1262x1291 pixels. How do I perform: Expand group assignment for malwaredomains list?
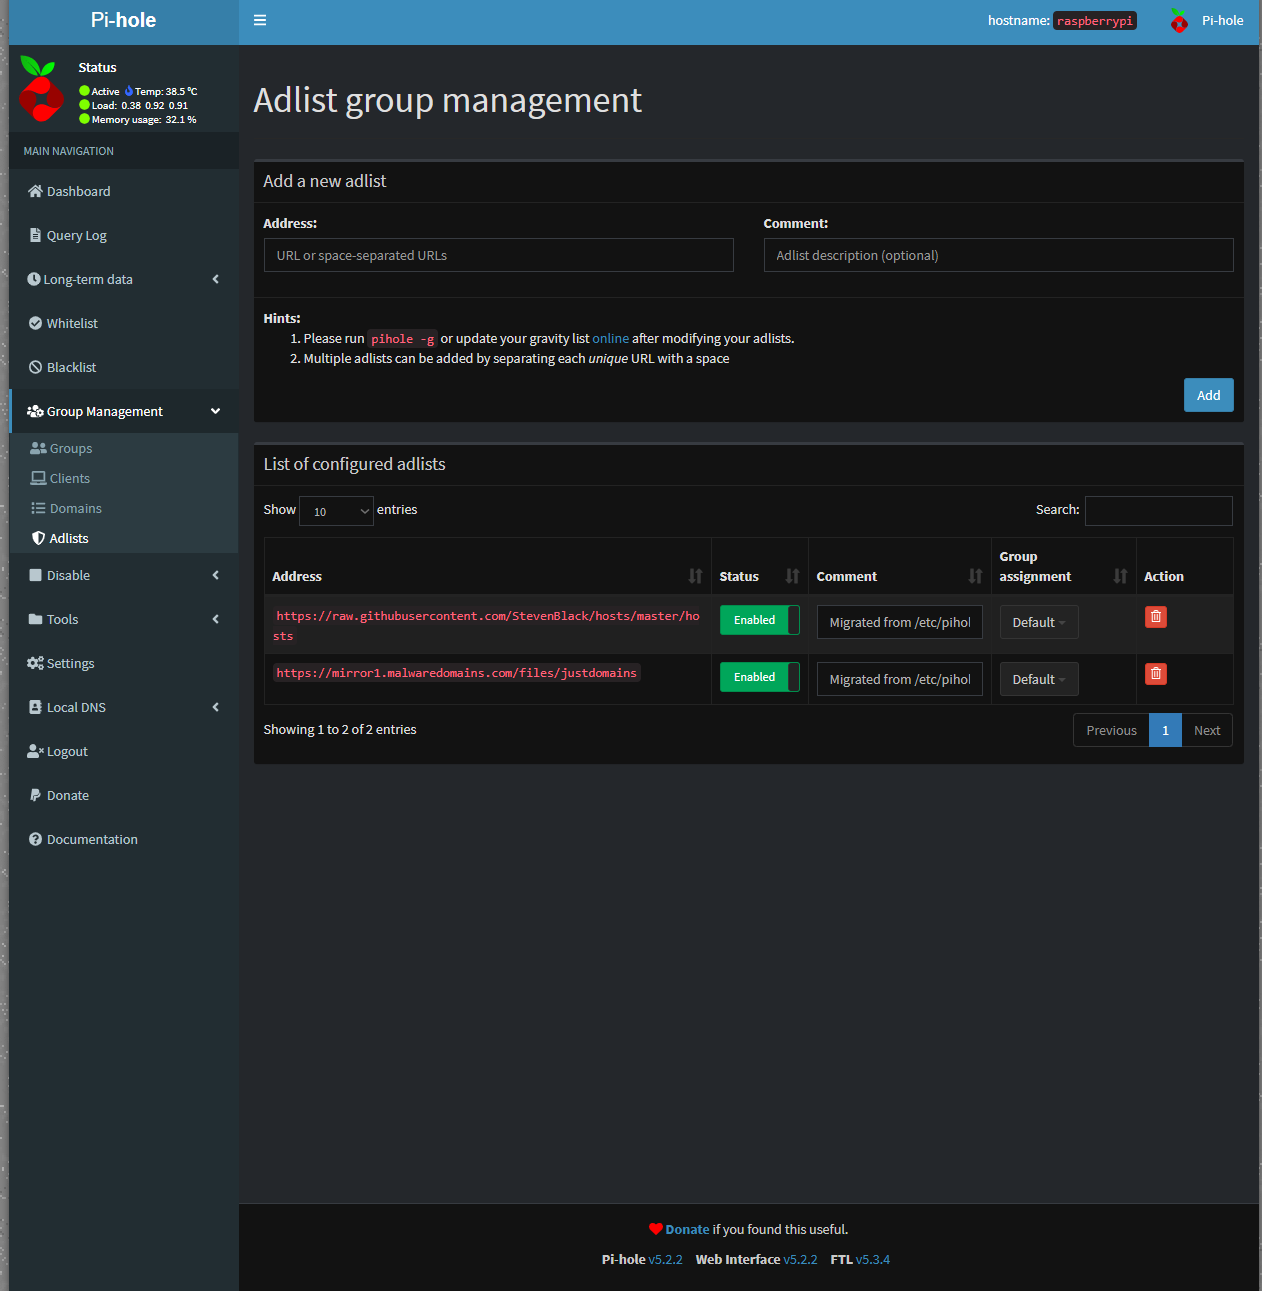click(1038, 679)
